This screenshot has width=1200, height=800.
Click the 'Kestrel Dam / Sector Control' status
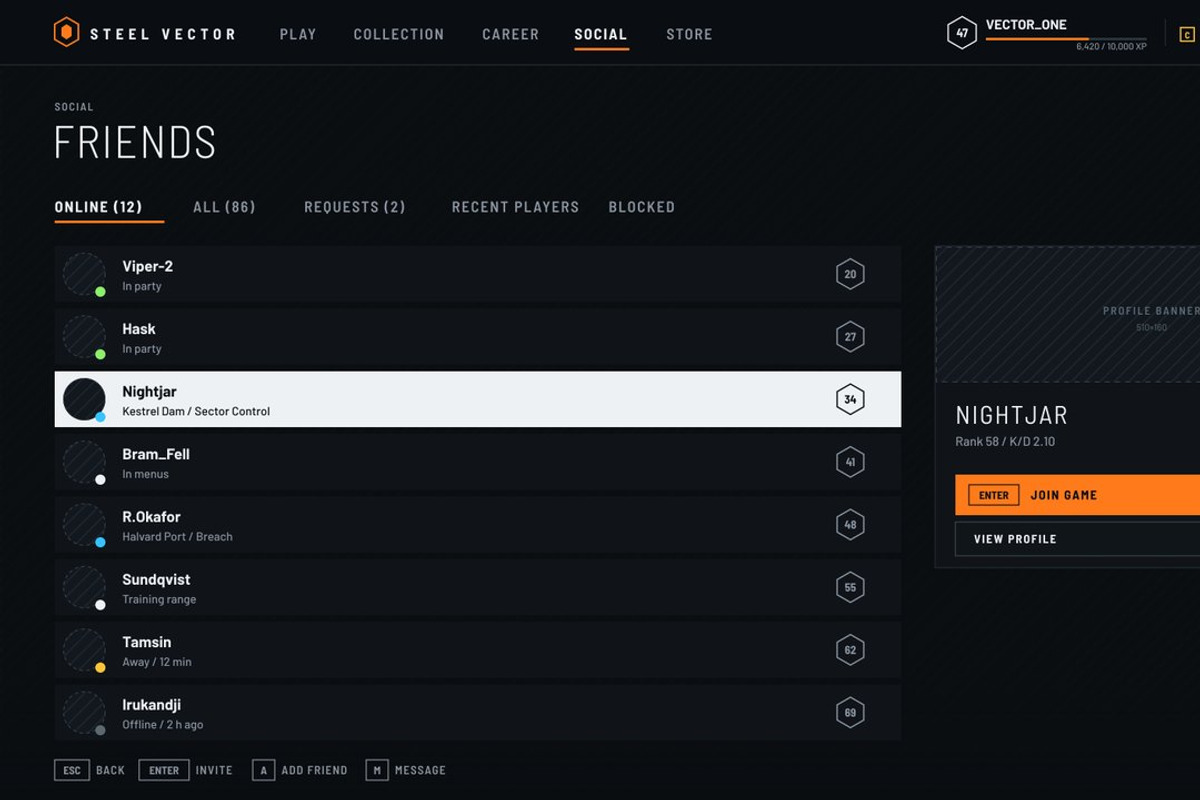click(x=196, y=411)
